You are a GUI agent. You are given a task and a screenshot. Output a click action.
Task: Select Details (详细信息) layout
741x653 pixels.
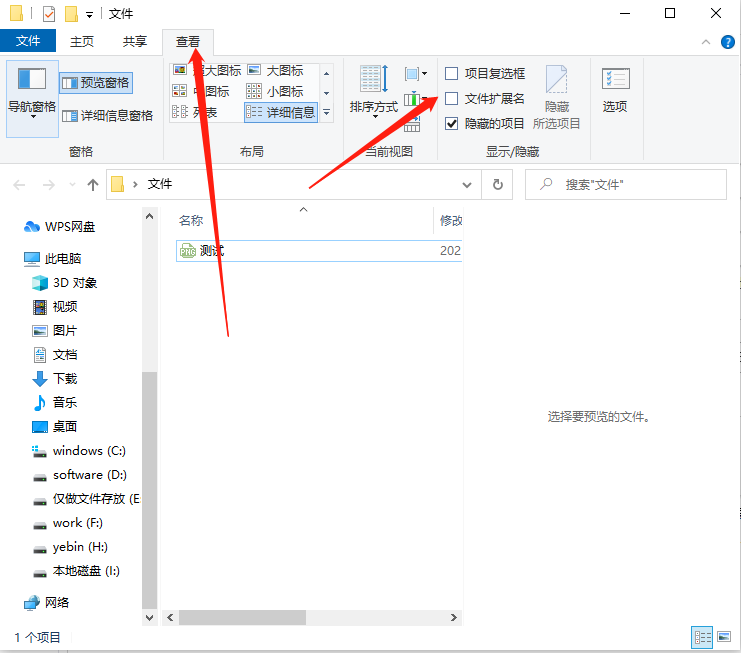tap(281, 112)
